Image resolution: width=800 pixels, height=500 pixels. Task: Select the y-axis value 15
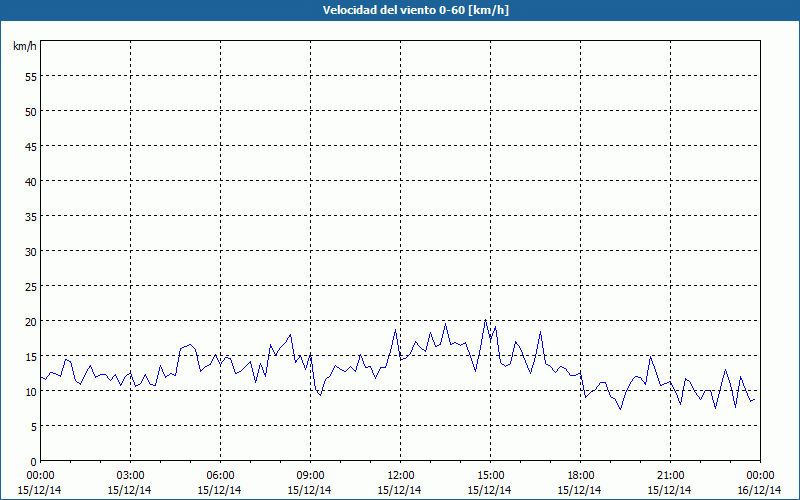click(x=31, y=357)
